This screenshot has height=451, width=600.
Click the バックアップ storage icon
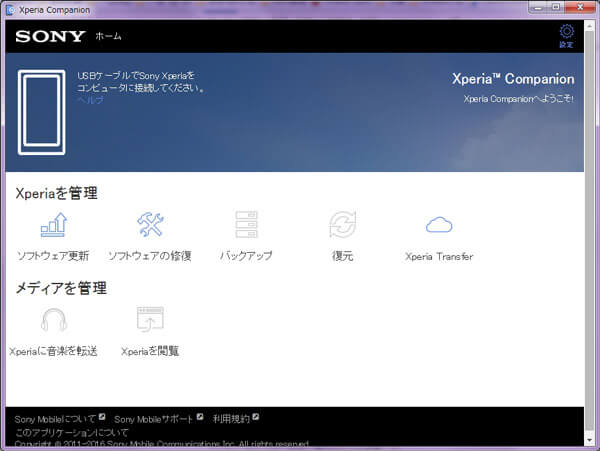246,224
